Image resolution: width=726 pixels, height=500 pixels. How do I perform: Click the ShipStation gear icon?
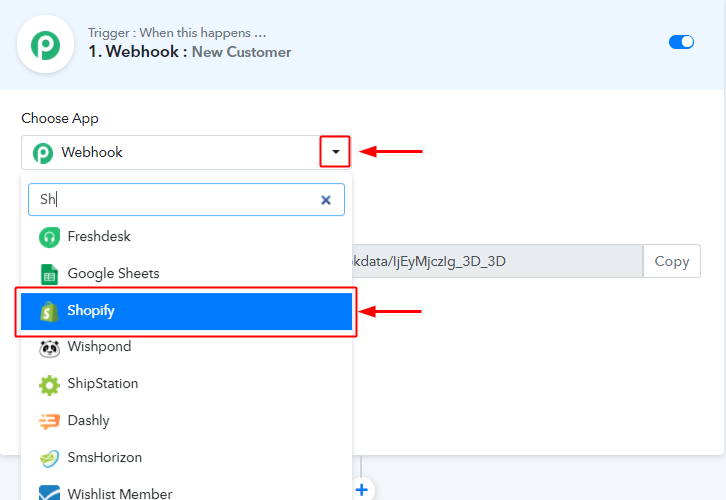pos(49,385)
